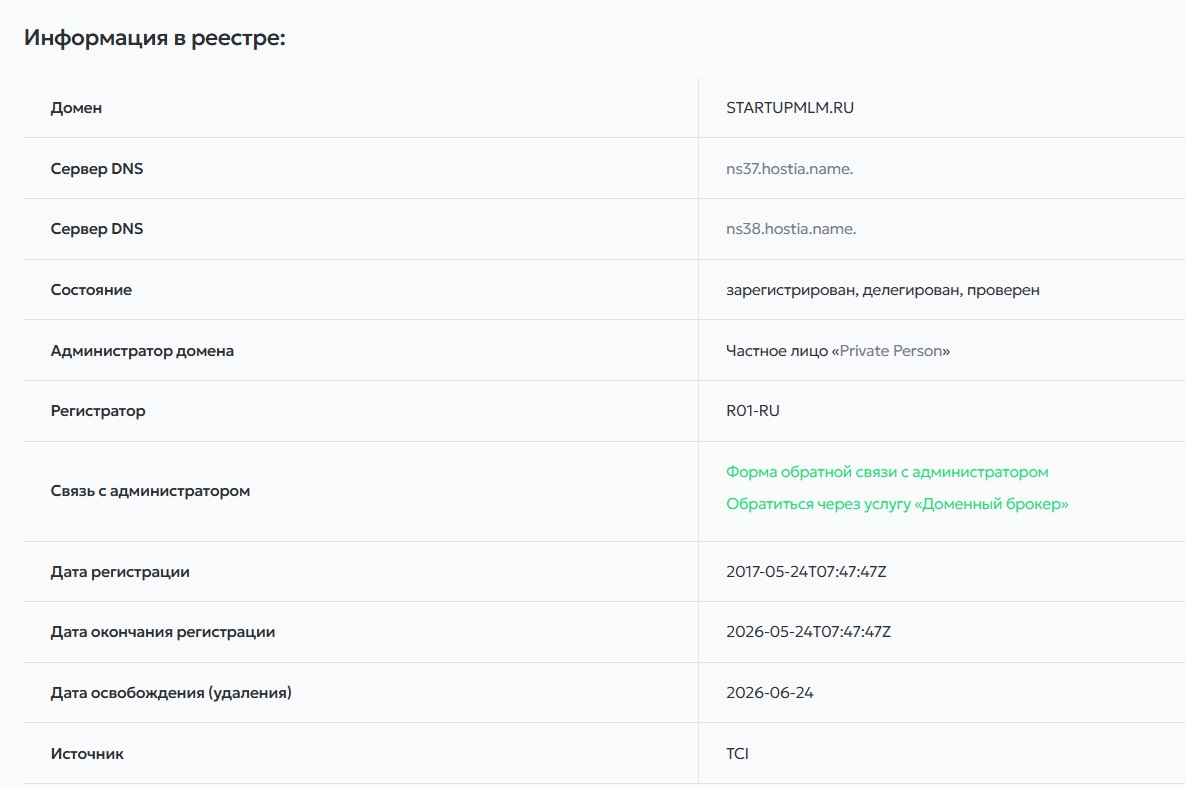Open the feedback form link to the administrator
Screen dimensions: 1185x788
[887, 472]
